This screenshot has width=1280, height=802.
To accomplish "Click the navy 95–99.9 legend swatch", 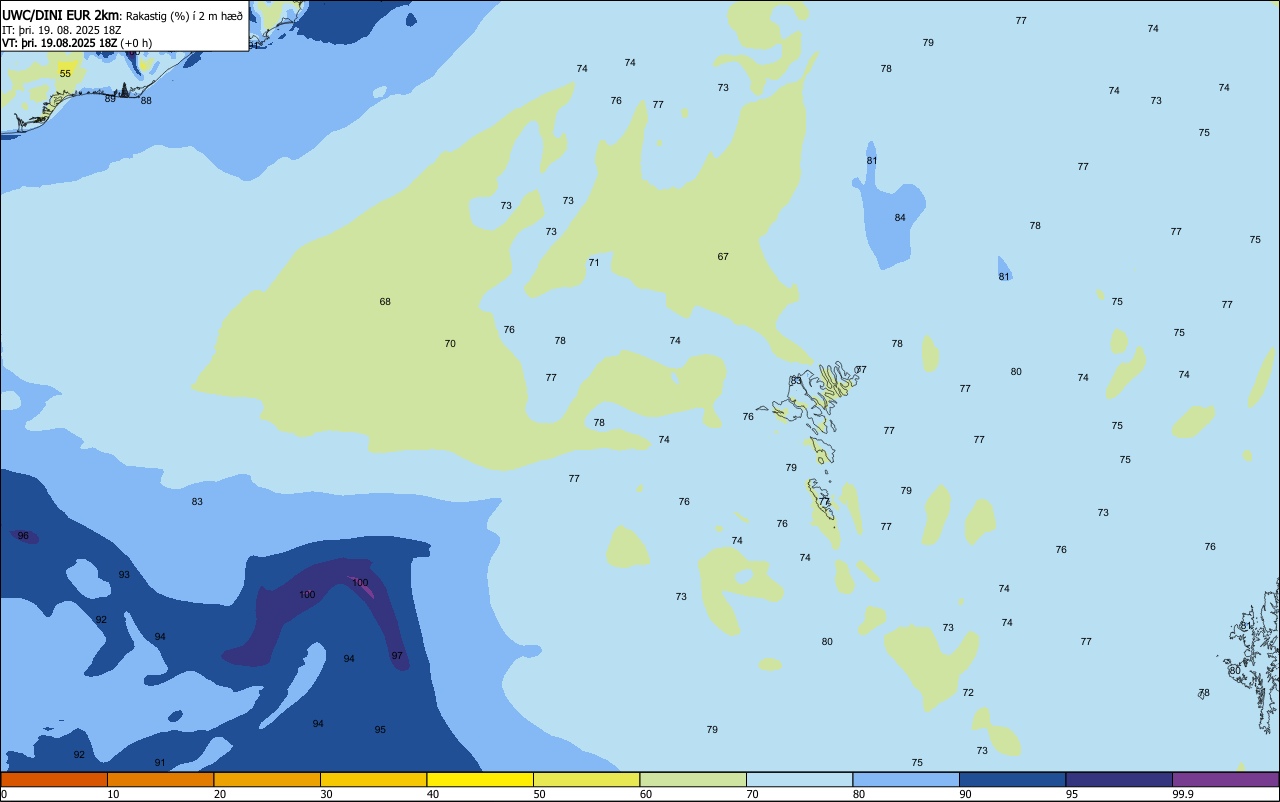I will [x=1119, y=779].
